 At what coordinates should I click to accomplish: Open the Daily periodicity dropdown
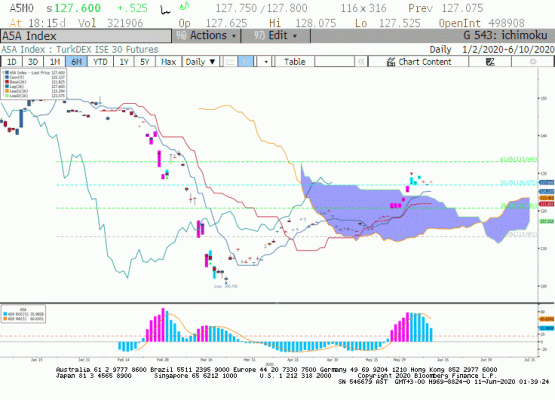pyautogui.click(x=200, y=62)
